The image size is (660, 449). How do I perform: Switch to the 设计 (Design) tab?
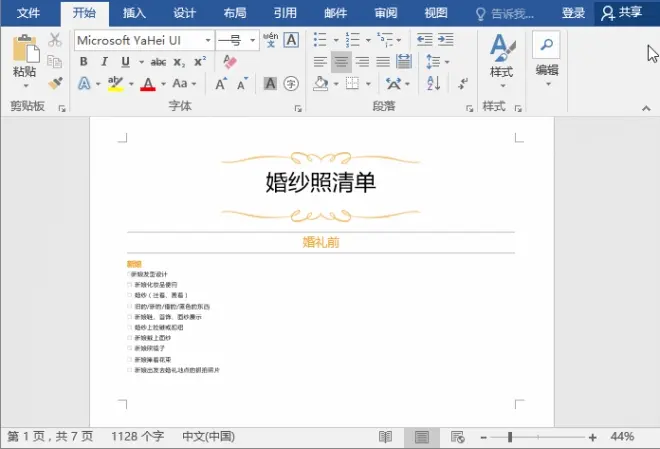[184, 13]
